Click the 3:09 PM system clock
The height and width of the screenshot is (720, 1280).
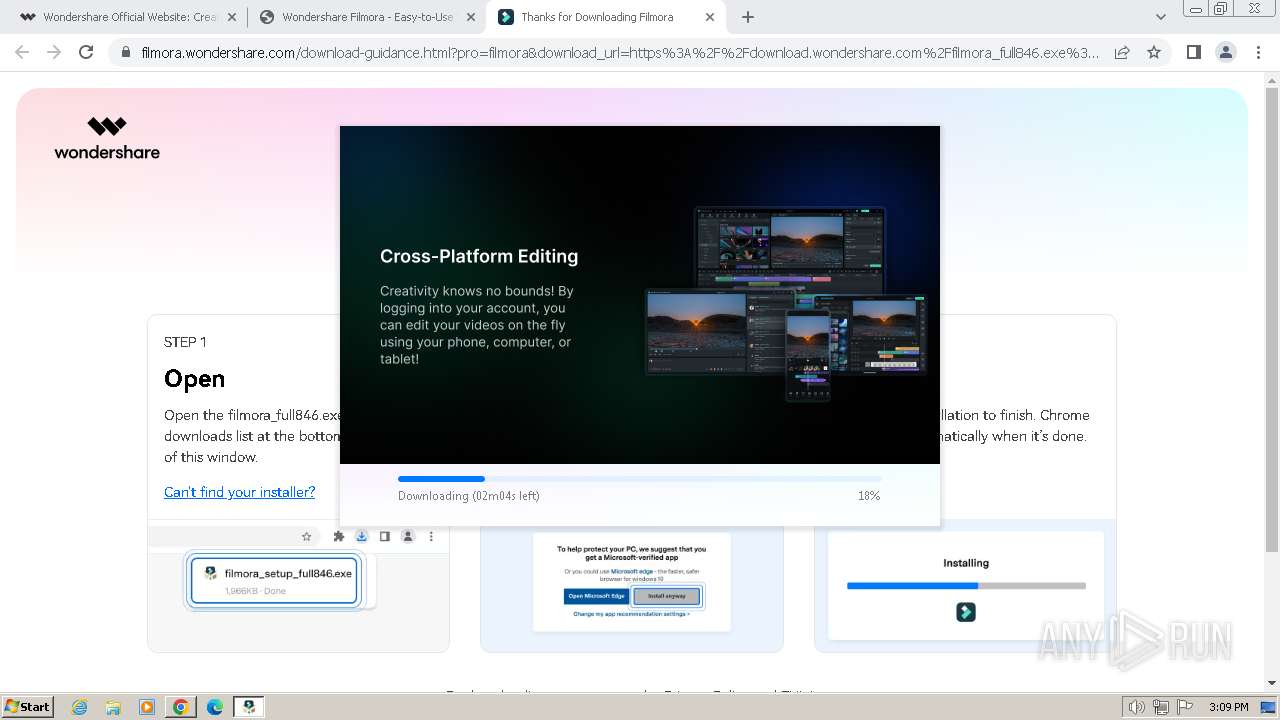tap(1229, 707)
